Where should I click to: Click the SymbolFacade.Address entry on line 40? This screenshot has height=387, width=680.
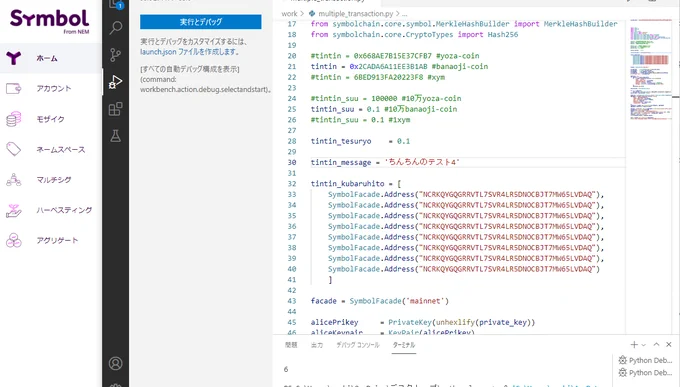click(x=464, y=269)
